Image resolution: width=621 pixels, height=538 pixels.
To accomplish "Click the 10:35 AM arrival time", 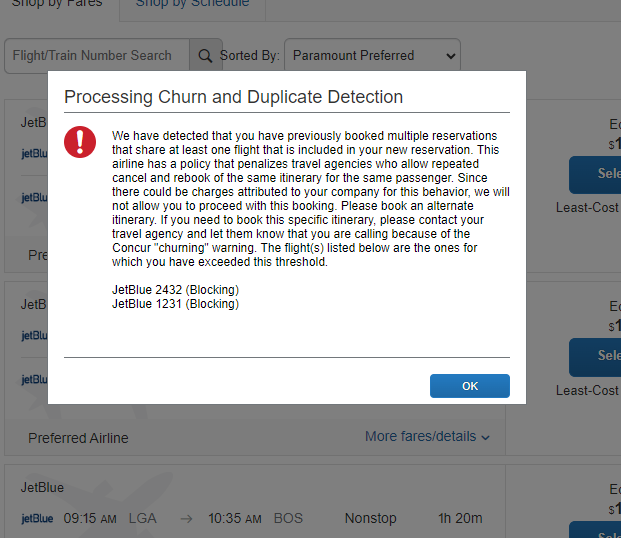I will point(235,518).
